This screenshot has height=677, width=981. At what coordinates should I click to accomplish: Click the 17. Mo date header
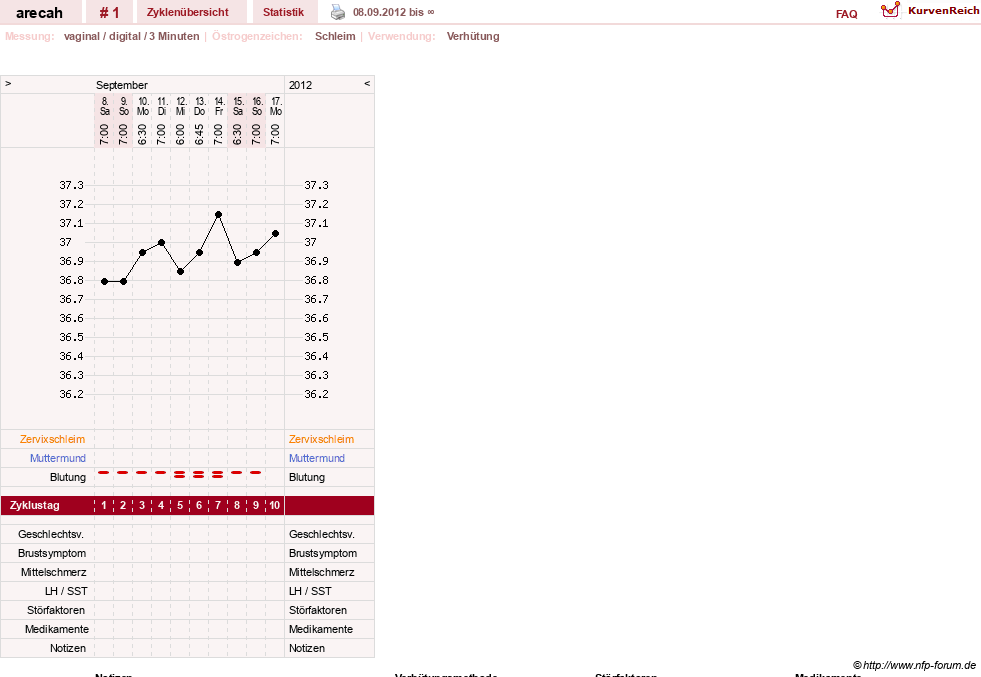276,106
